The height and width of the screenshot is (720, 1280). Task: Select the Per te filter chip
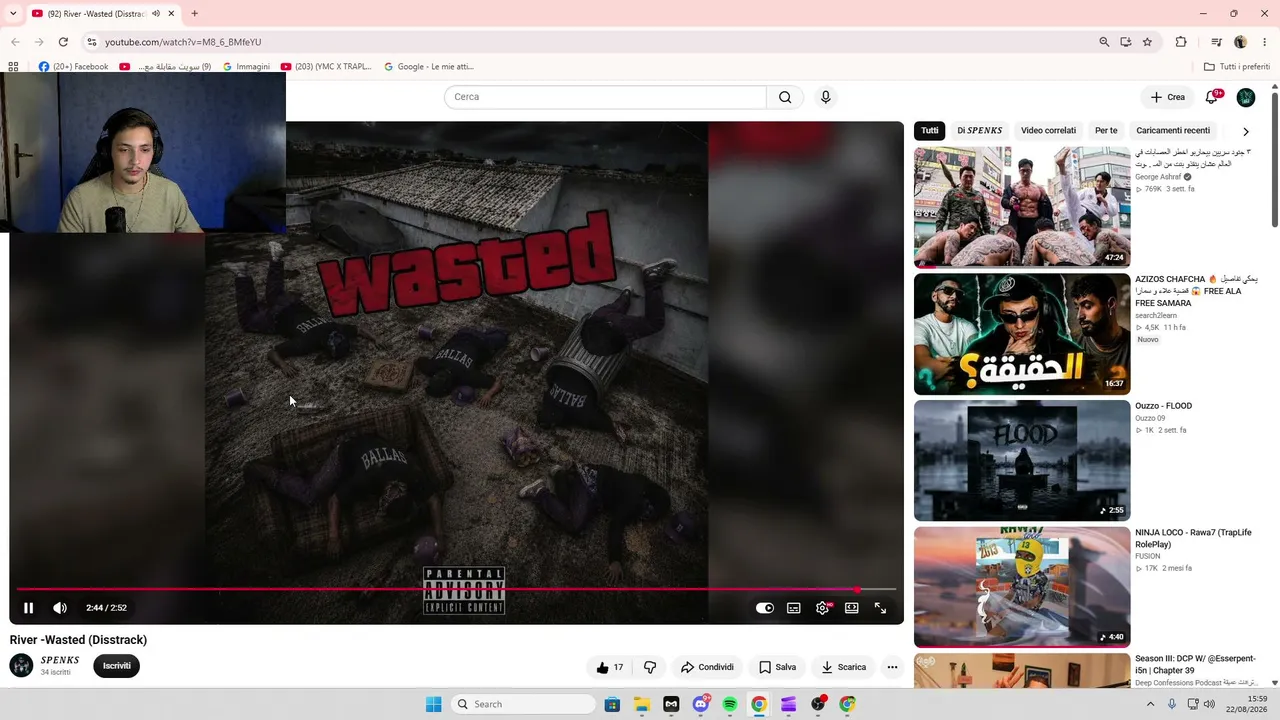point(1106,131)
